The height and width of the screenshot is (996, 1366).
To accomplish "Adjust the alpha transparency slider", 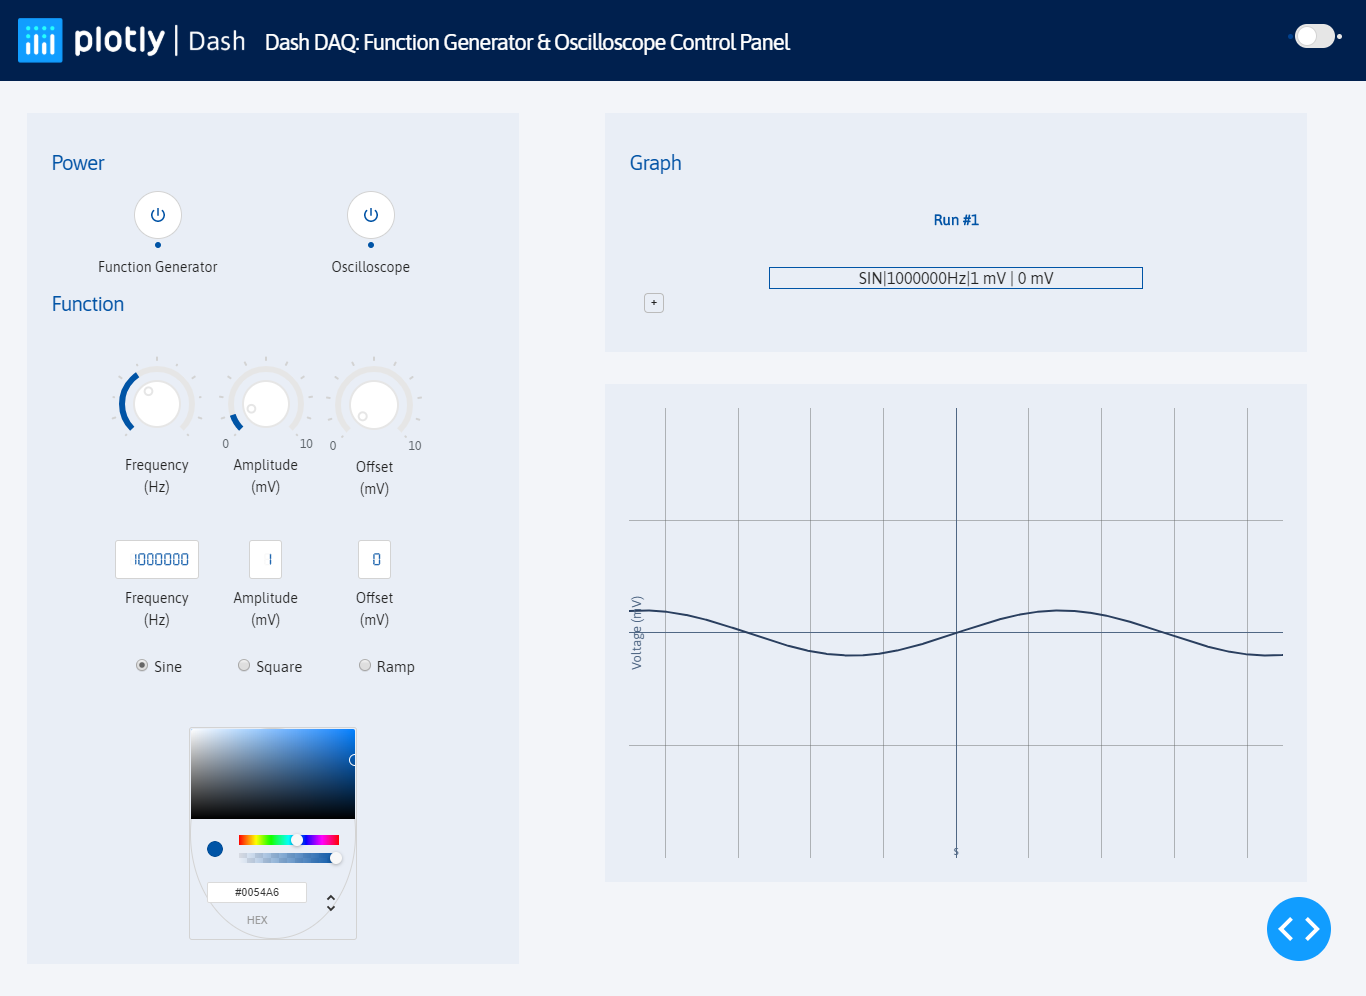I will point(289,858).
